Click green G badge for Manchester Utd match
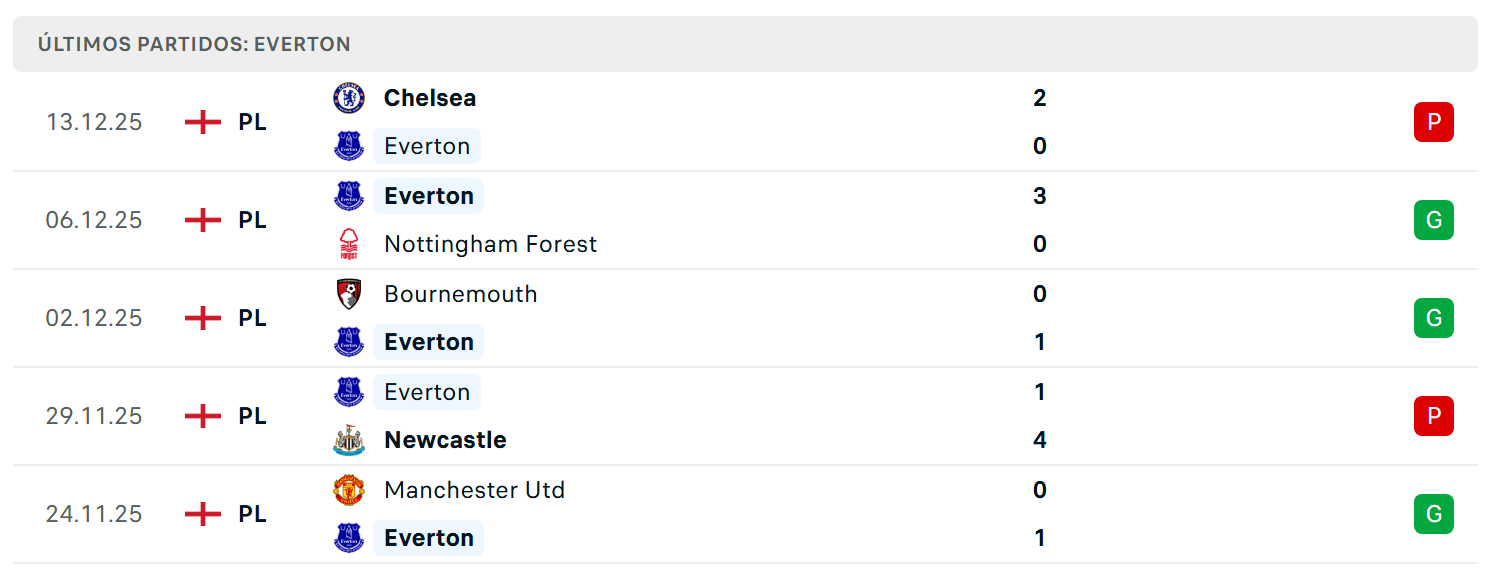Image resolution: width=1495 pixels, height=583 pixels. tap(1433, 514)
